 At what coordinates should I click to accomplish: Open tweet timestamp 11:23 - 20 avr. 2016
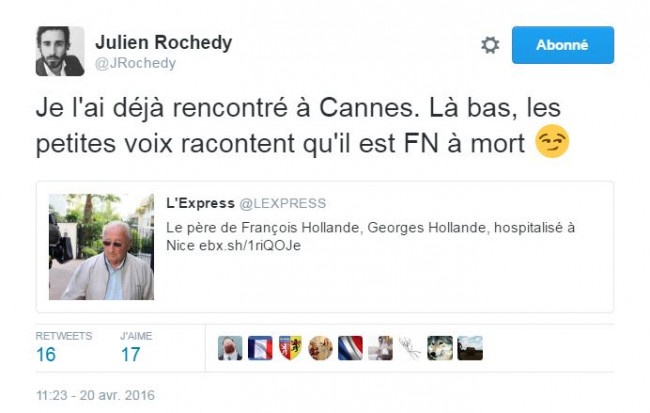click(x=95, y=395)
